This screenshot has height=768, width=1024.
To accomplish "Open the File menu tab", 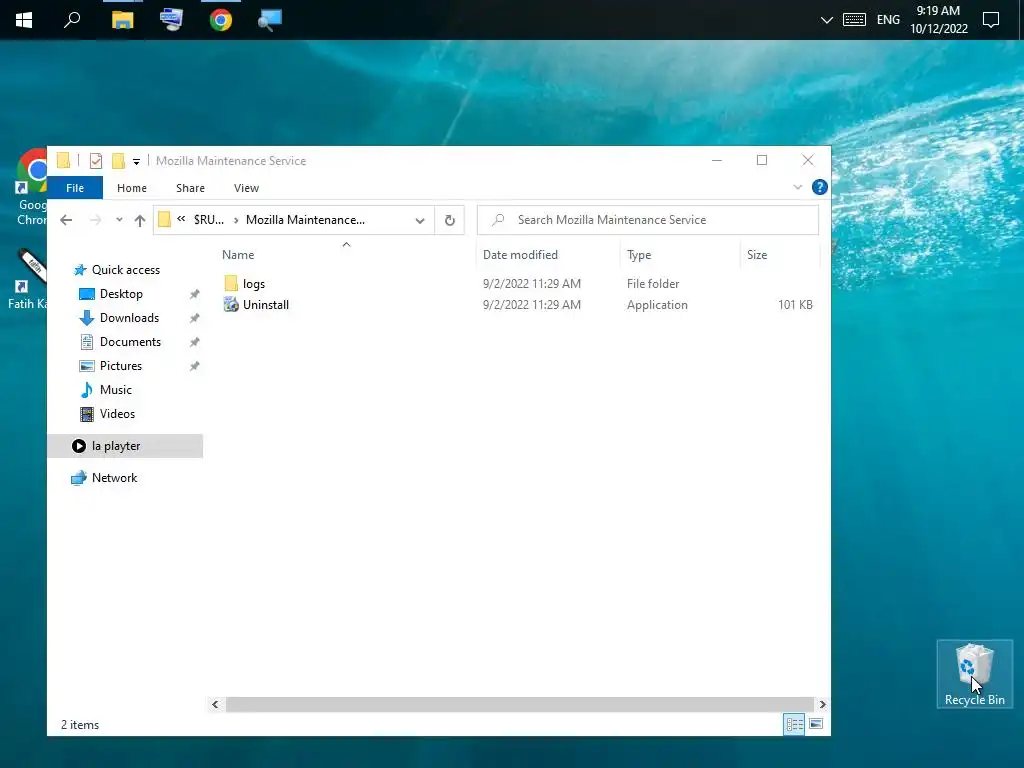I will 75,188.
